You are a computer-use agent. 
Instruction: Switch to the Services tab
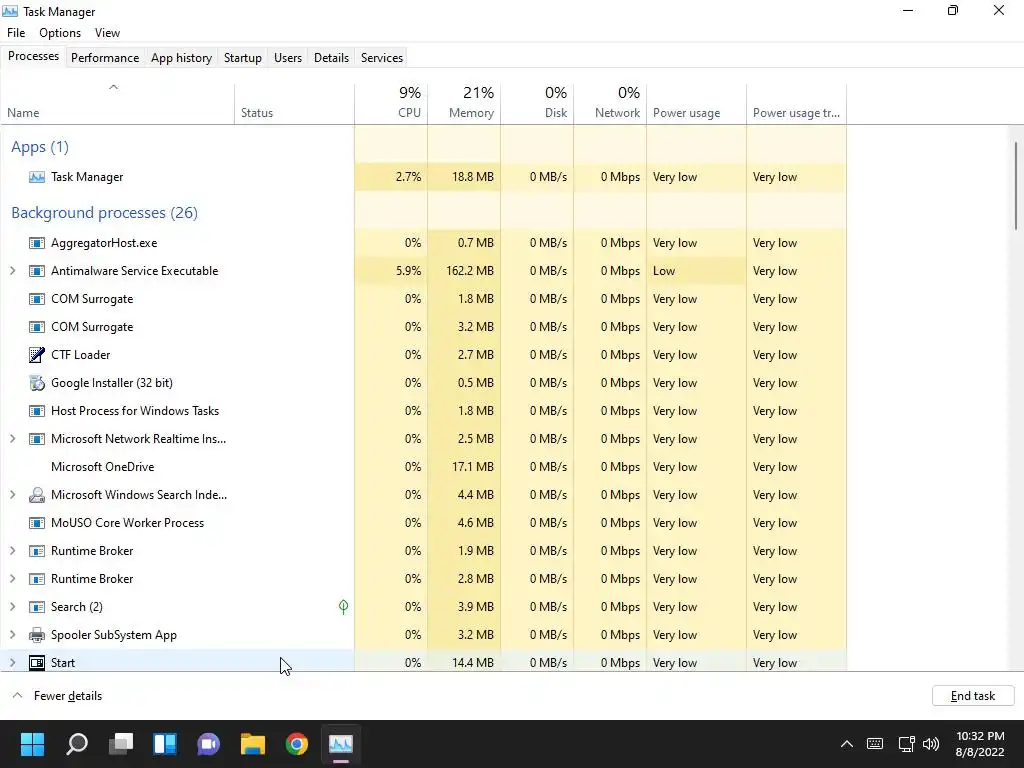tap(382, 57)
